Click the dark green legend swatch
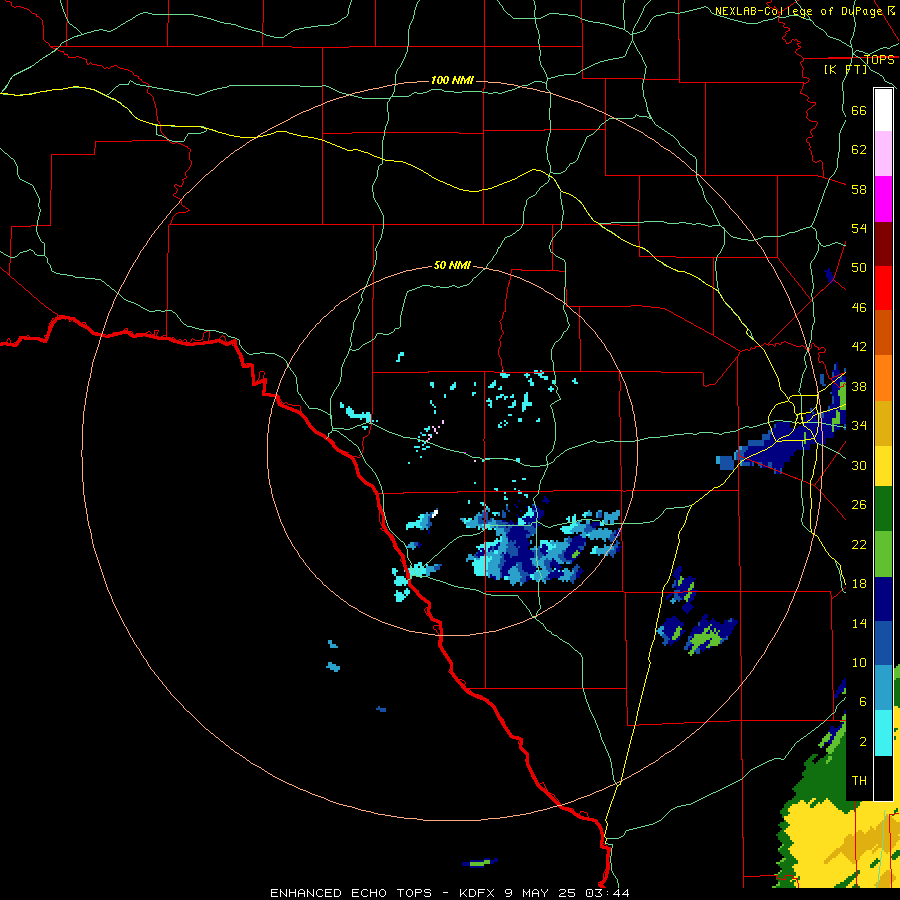The width and height of the screenshot is (900, 900). pos(883,509)
